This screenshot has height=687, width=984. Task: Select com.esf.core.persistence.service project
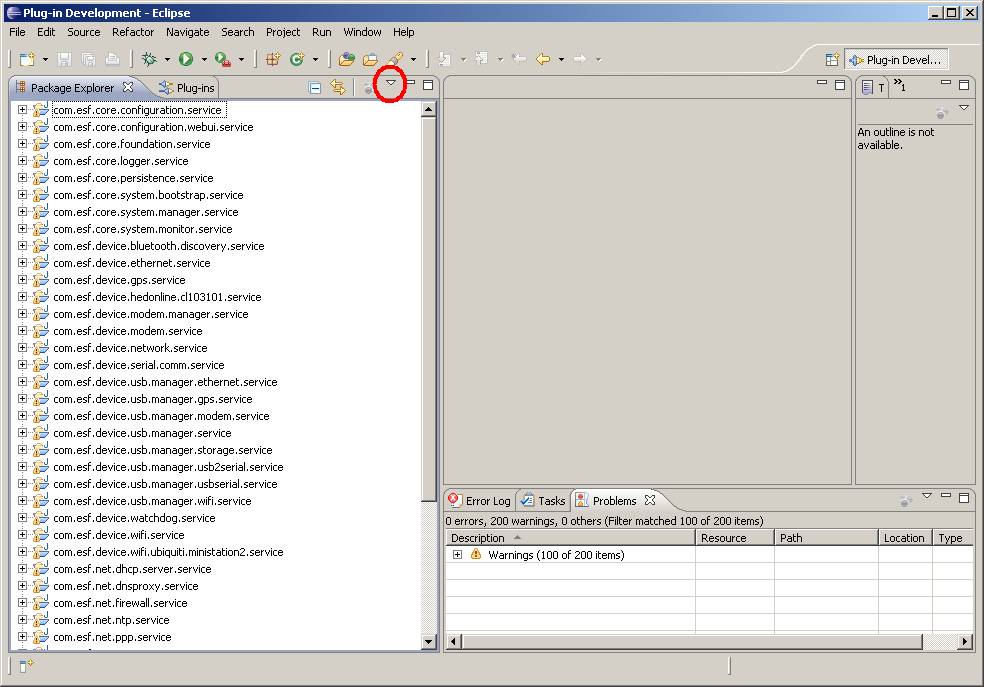coord(133,178)
